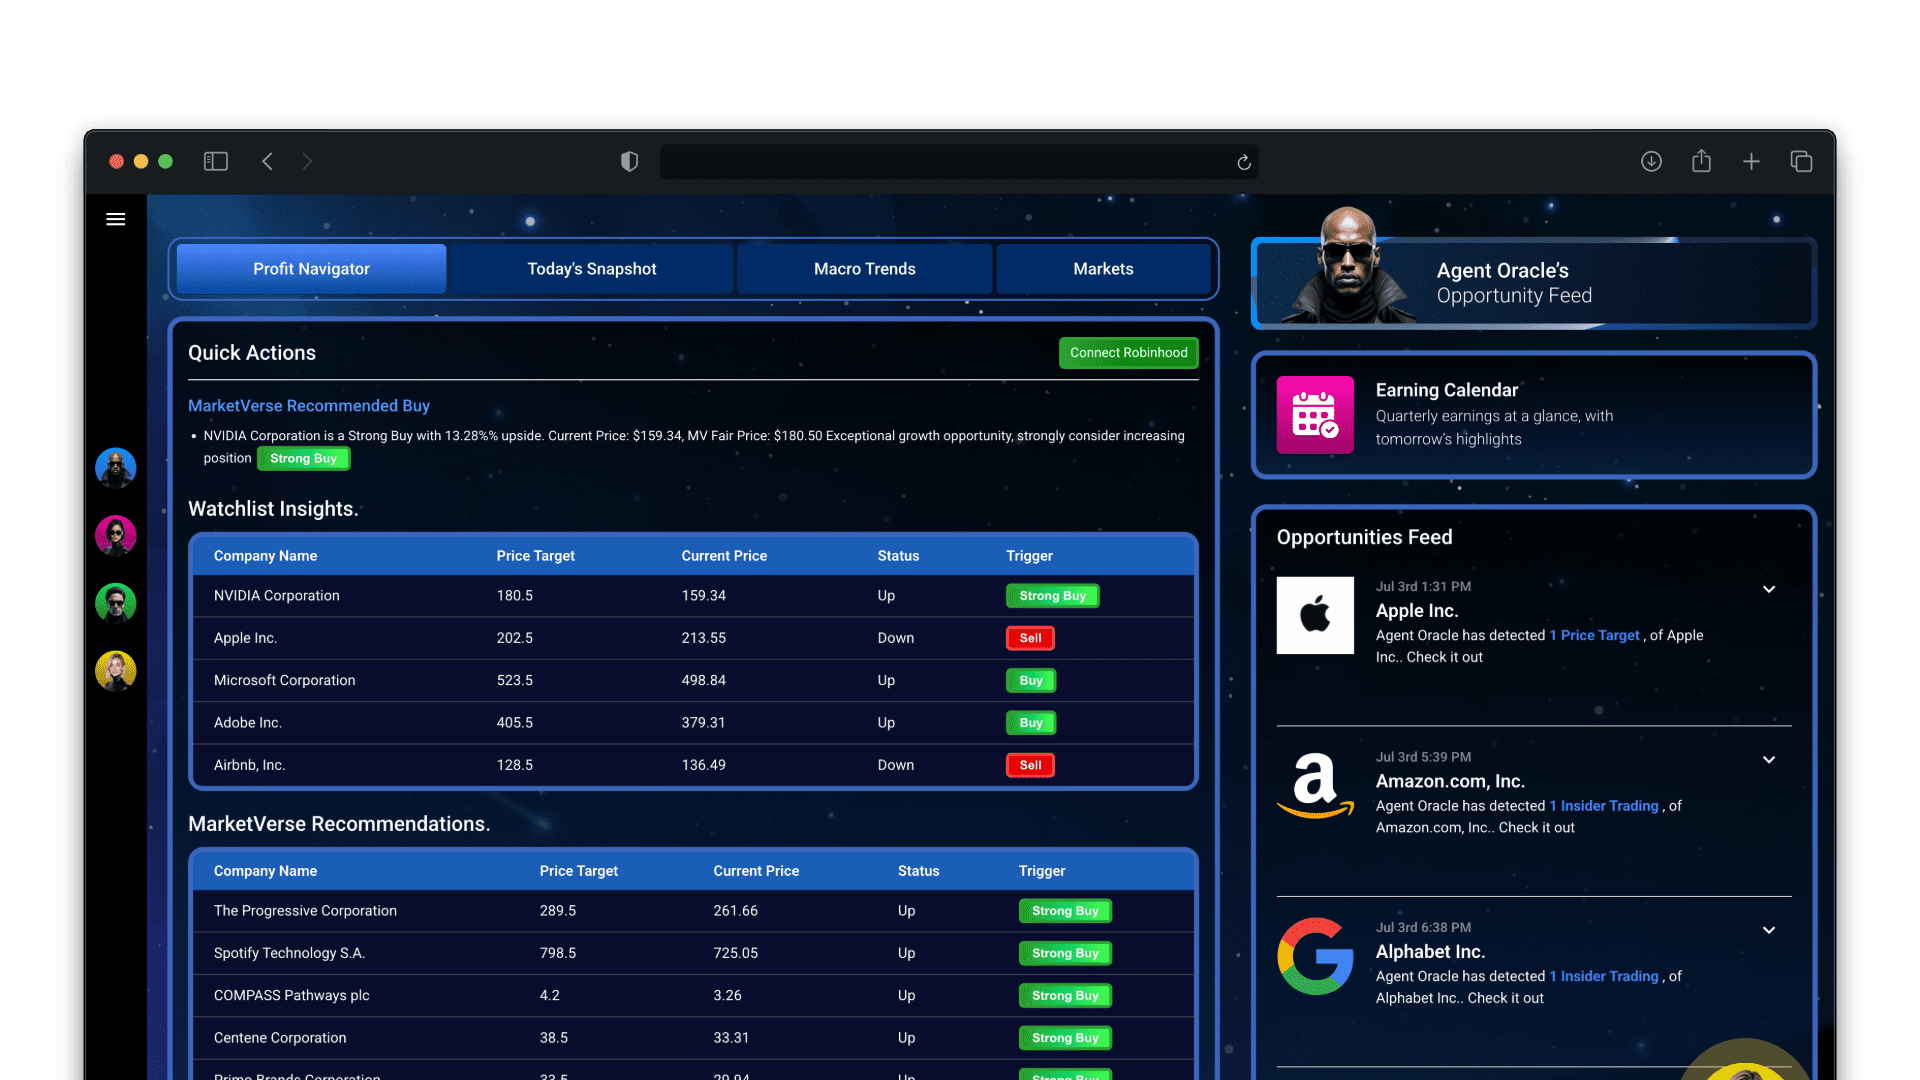This screenshot has height=1080, width=1920.
Task: Select the pink-background avatar in left sidebar
Action: pyautogui.click(x=116, y=535)
